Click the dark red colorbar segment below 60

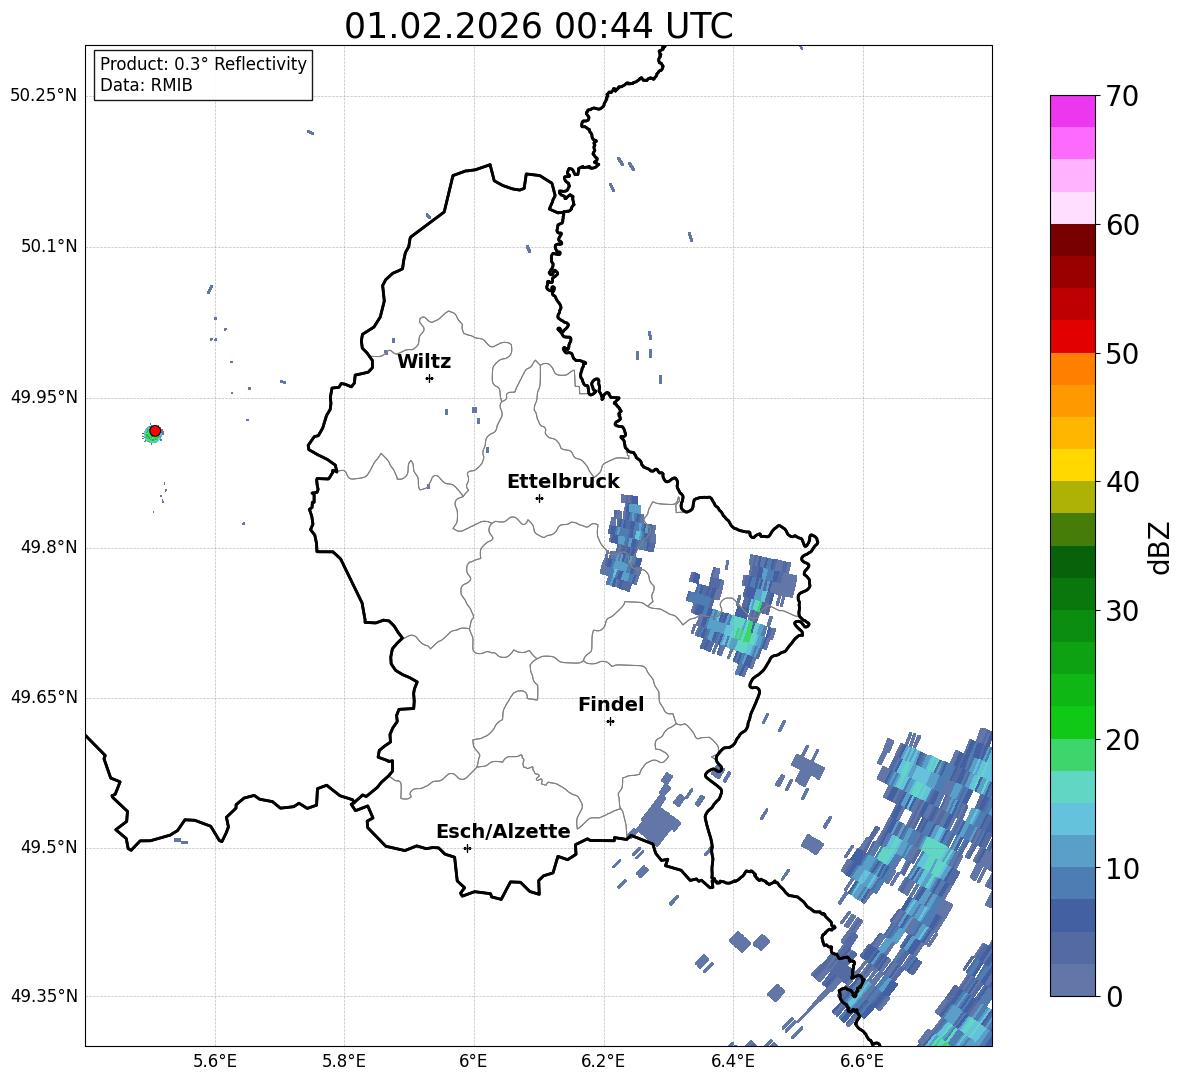point(1072,240)
